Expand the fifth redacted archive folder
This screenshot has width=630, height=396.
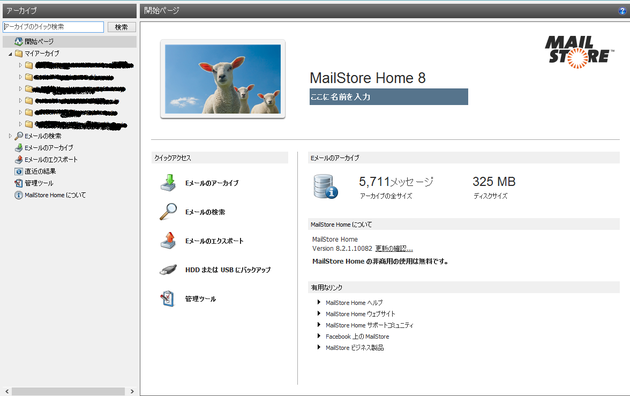coord(20,112)
